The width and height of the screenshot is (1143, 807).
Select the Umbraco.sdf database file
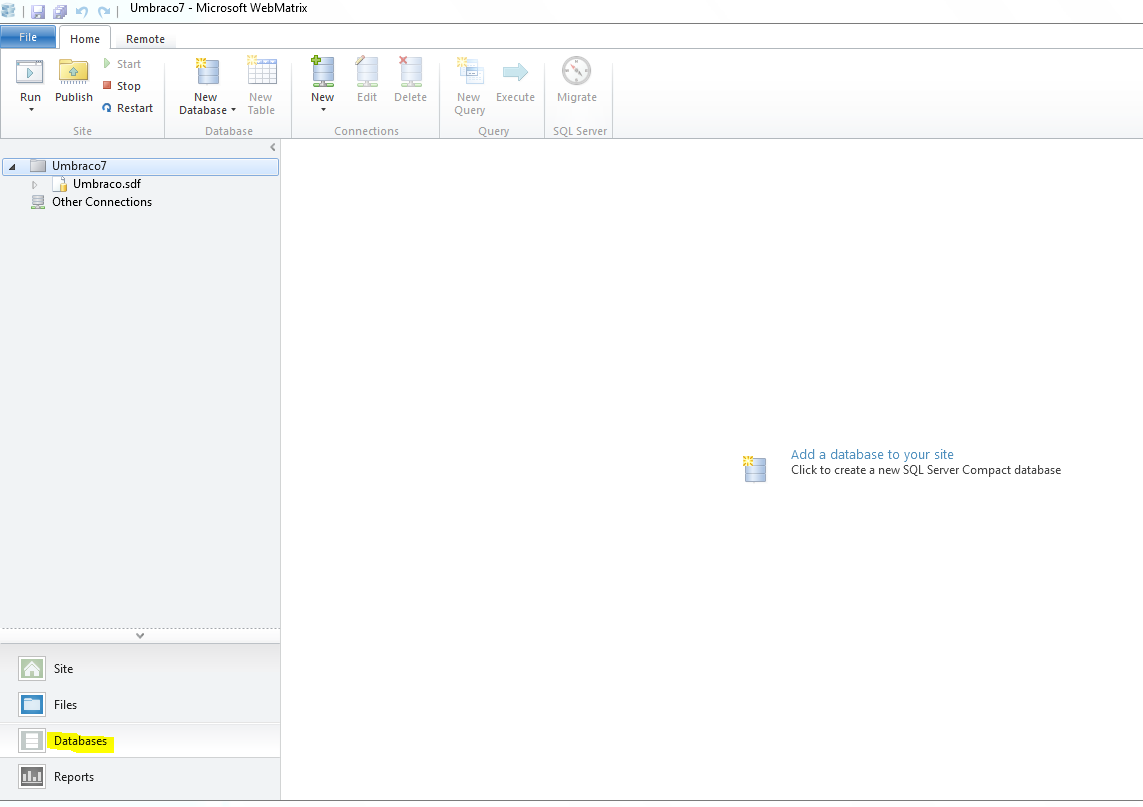(x=106, y=184)
